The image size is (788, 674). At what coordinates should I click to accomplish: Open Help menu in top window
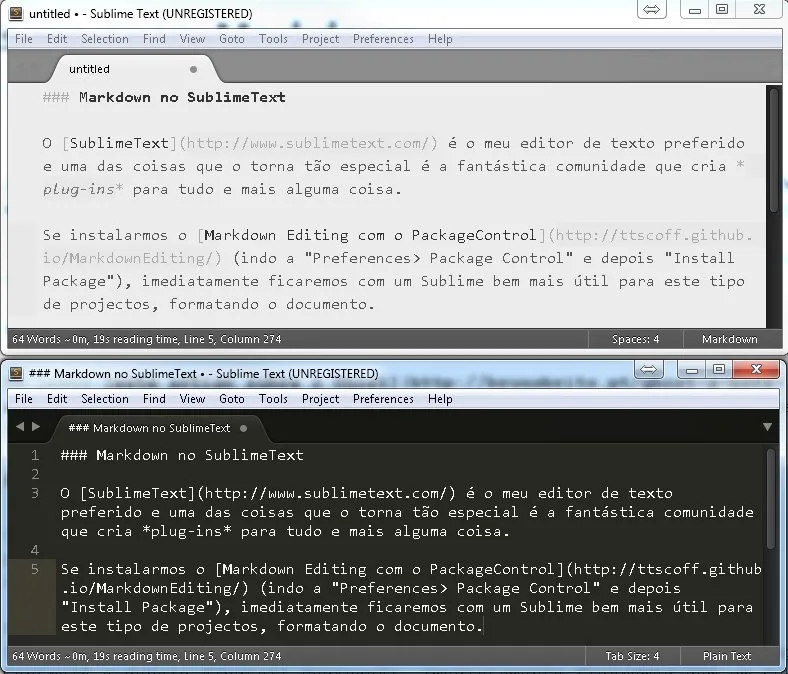[440, 39]
